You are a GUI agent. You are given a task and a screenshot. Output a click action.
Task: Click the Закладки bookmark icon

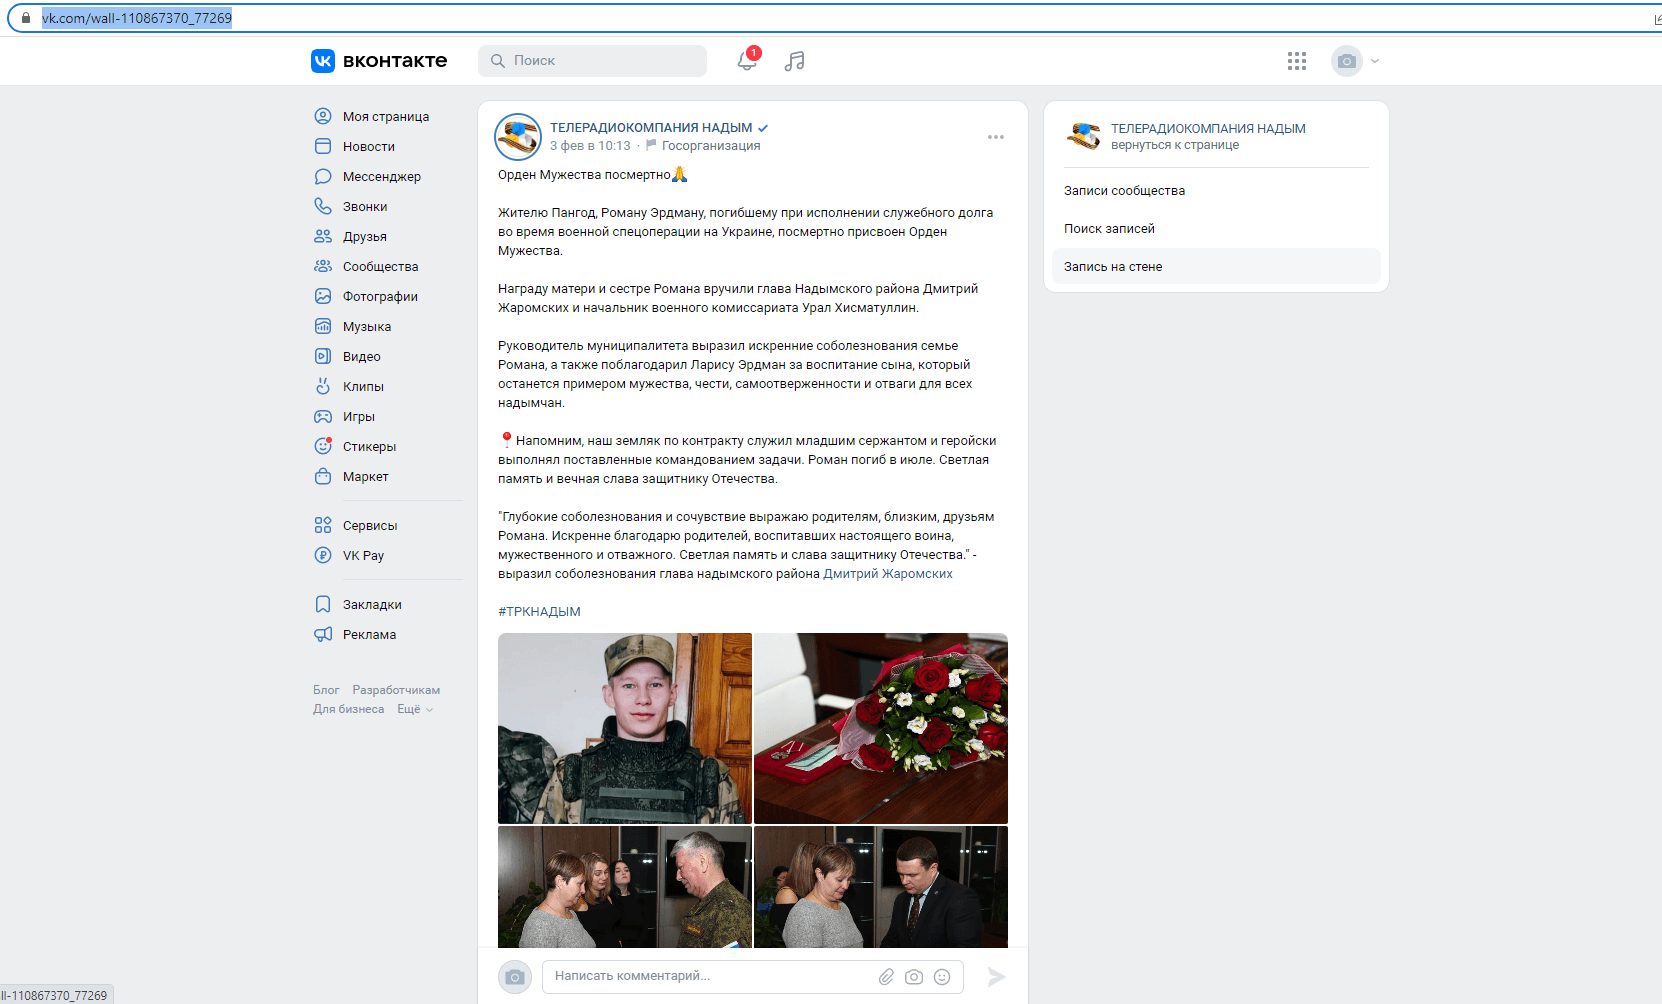[x=323, y=604]
